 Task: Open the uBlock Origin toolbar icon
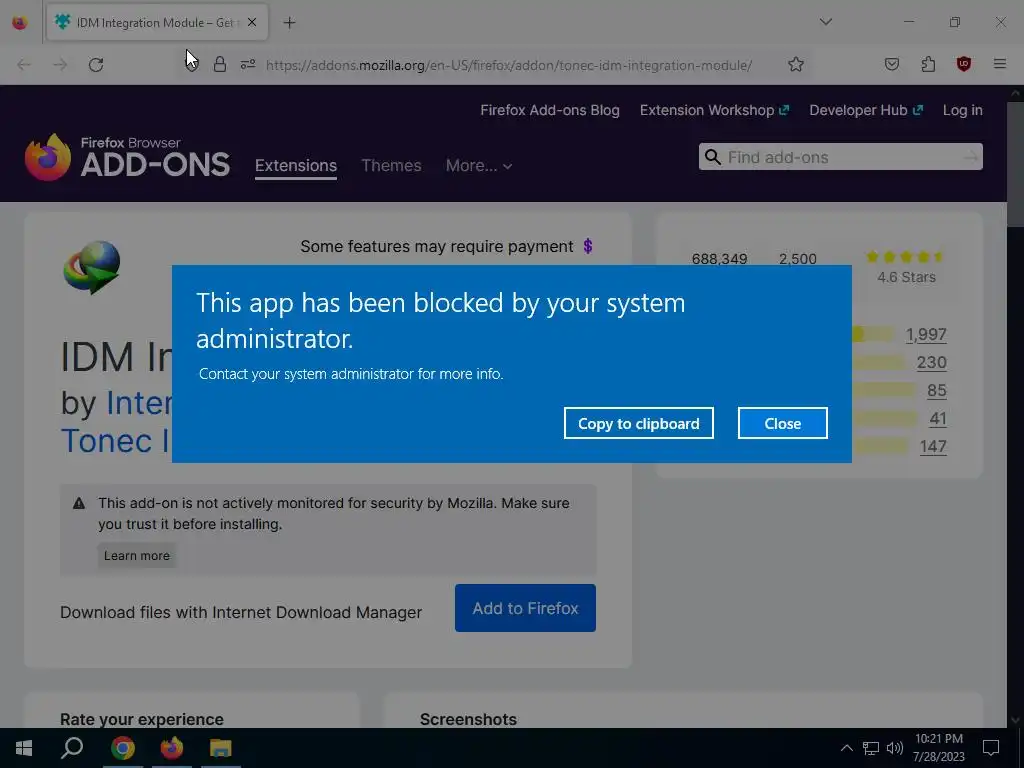pyautogui.click(x=964, y=65)
